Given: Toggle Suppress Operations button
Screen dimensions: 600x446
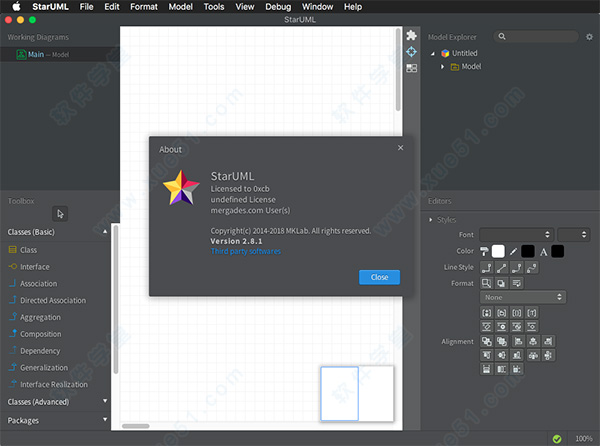Looking at the screenshot, I should pos(501,327).
